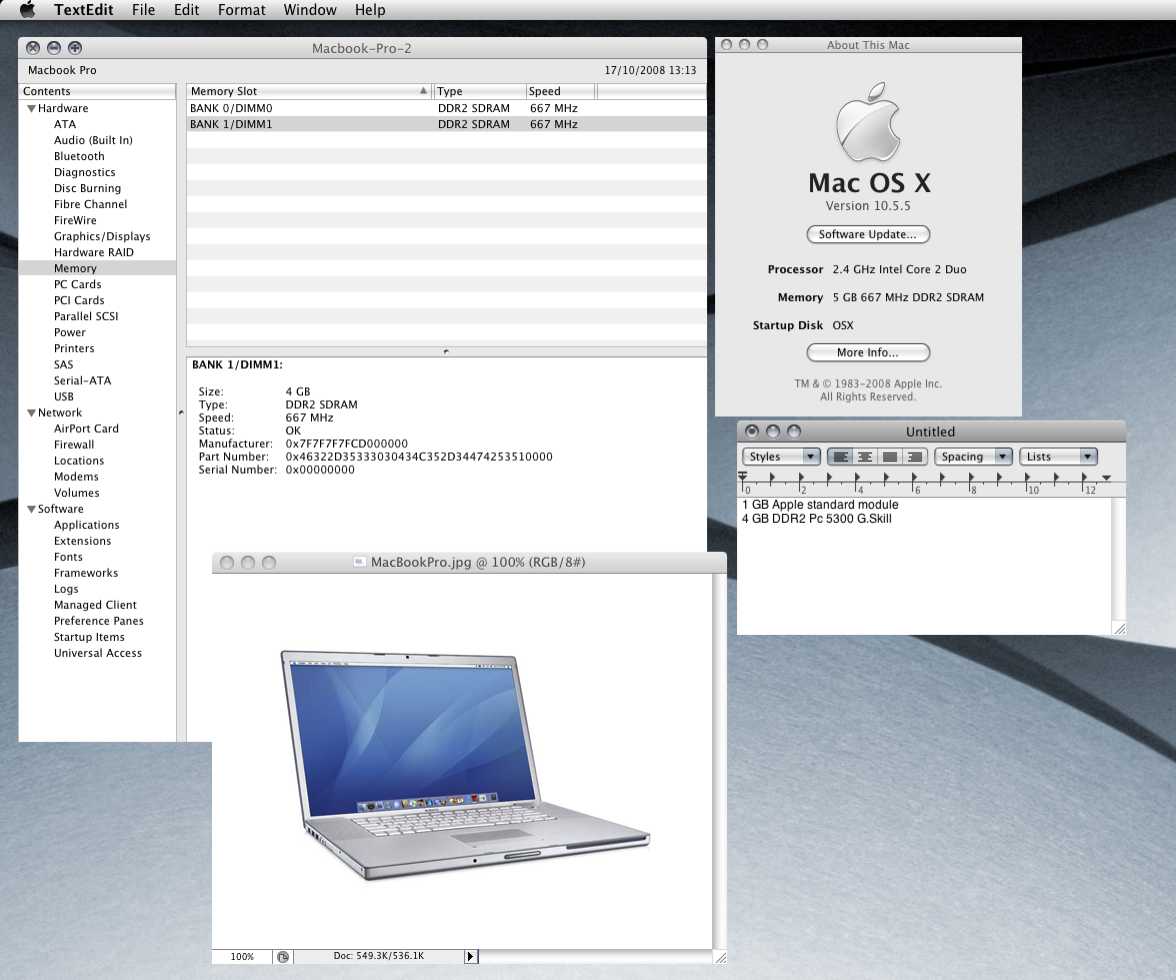Click the Software Update button

[x=868, y=234]
